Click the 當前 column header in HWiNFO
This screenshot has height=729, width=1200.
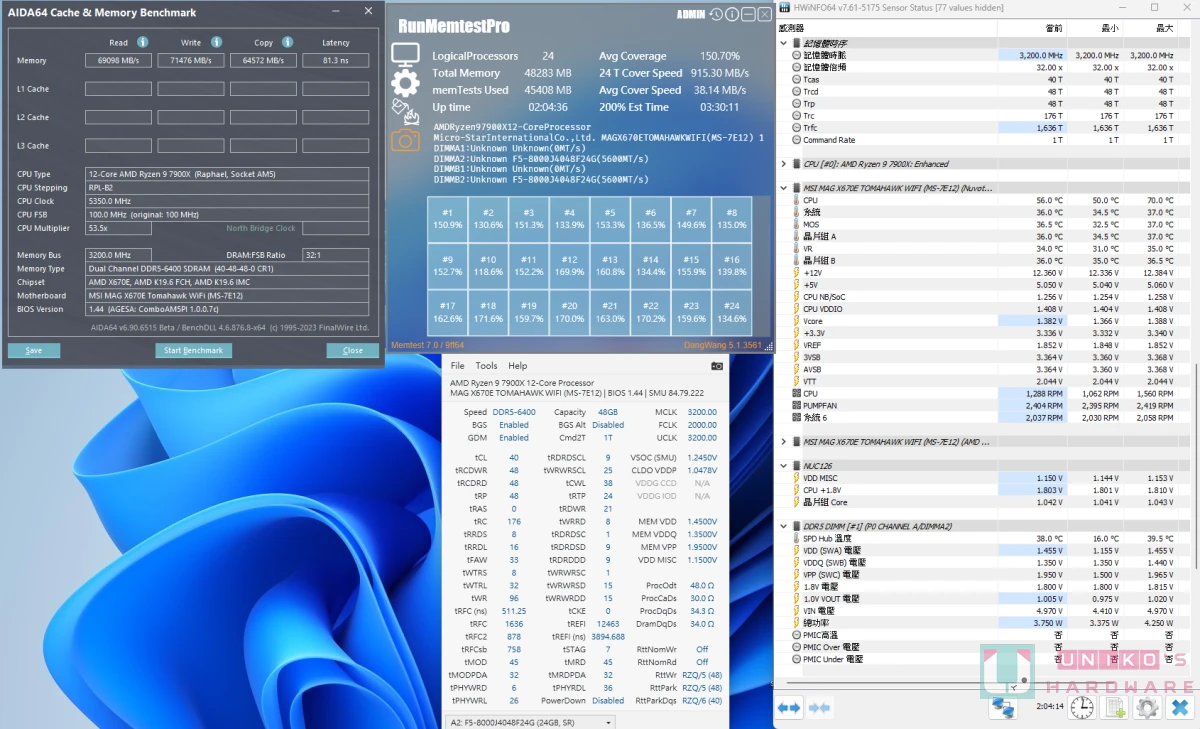click(1034, 29)
